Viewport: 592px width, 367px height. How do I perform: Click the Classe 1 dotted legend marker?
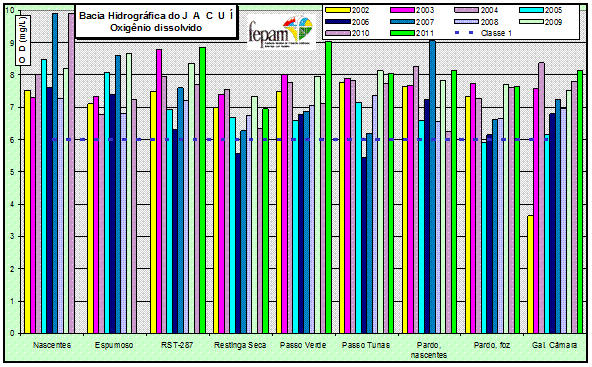pos(464,33)
